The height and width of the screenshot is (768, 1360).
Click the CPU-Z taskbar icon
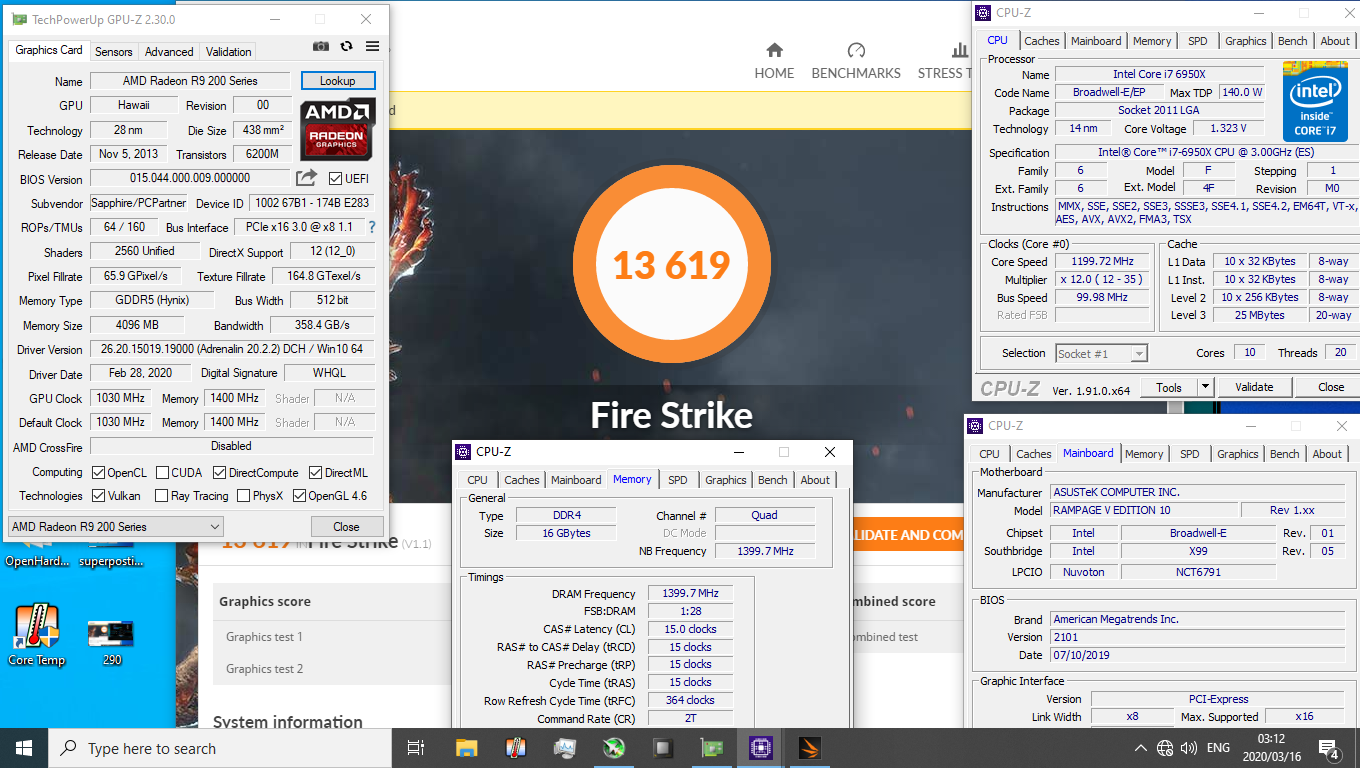[761, 748]
